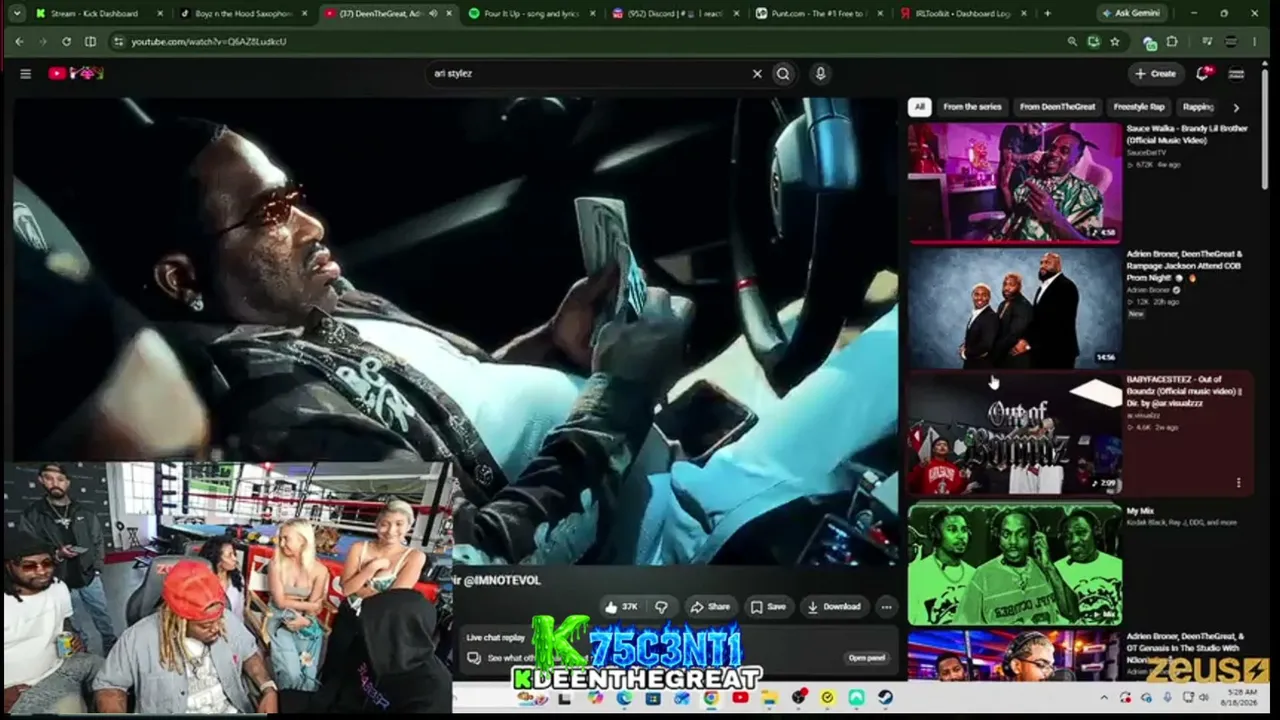1280x720 pixels.
Task: Open the 'In The Studio With' video thumbnail
Action: [1015, 655]
